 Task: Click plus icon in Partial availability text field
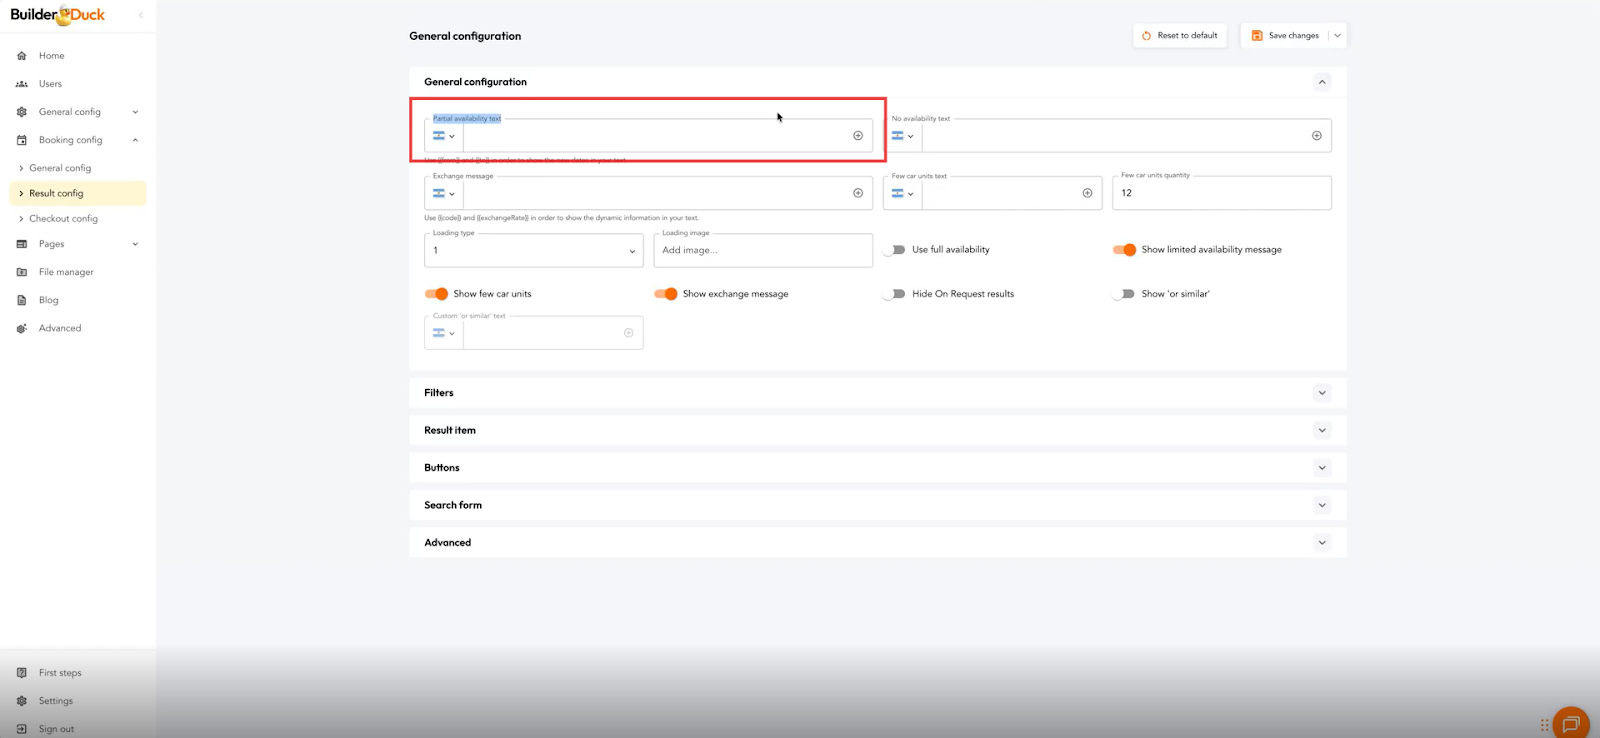[858, 136]
